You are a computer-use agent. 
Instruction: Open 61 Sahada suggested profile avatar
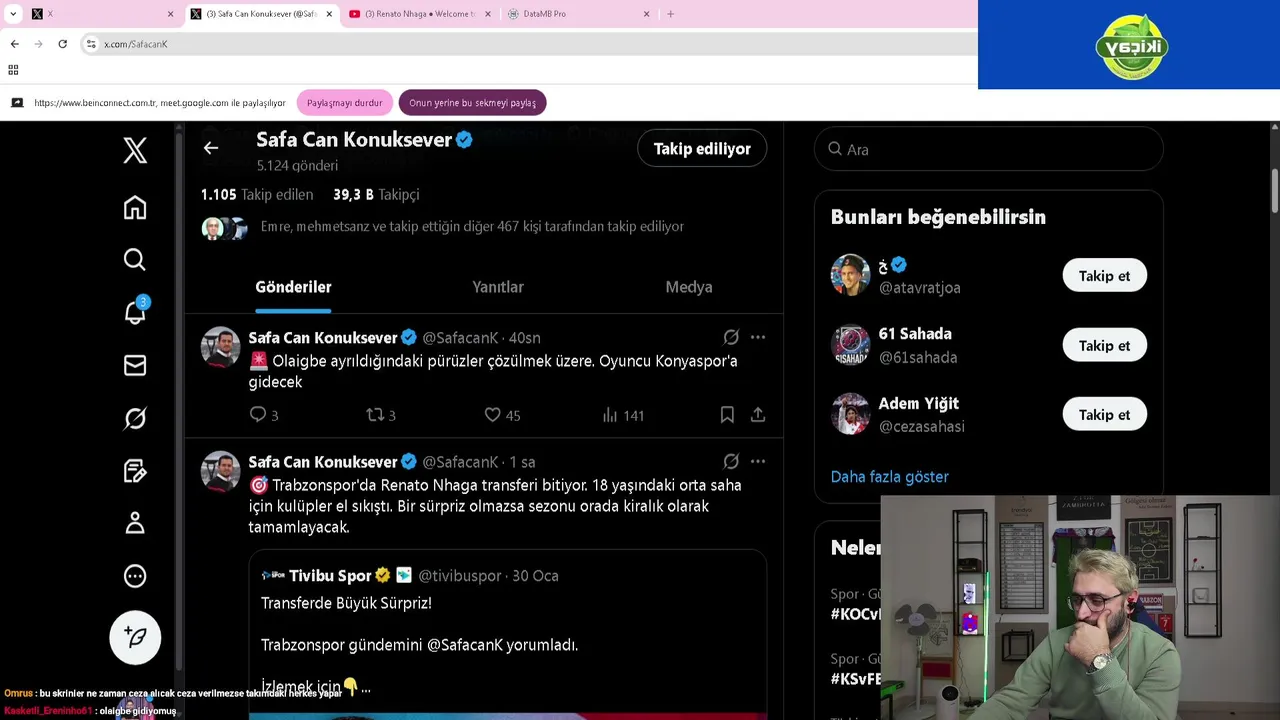(850, 345)
